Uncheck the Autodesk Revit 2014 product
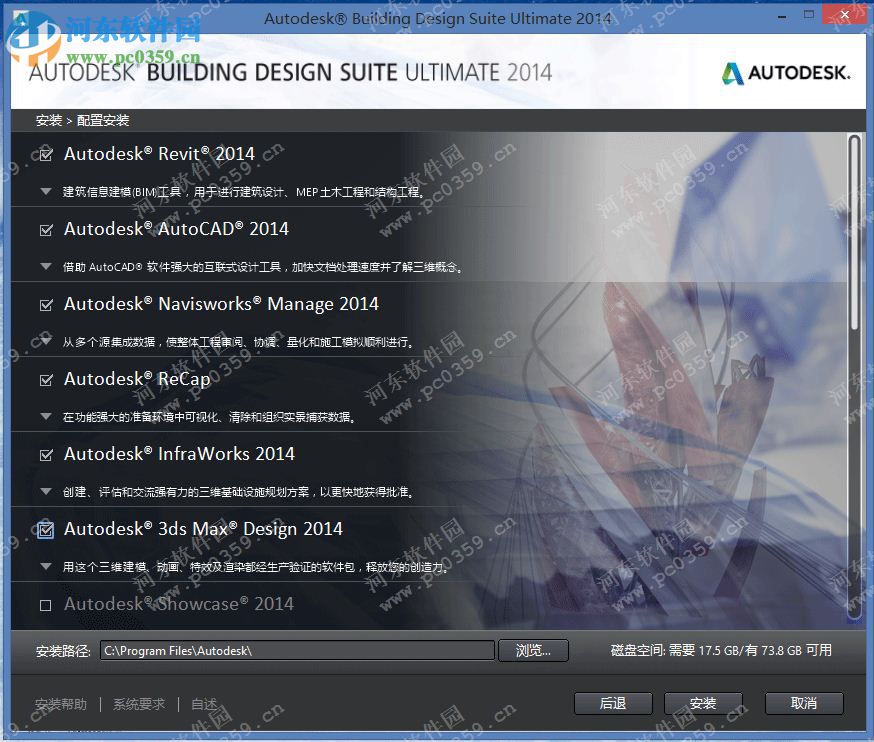874x742 pixels. (45, 153)
